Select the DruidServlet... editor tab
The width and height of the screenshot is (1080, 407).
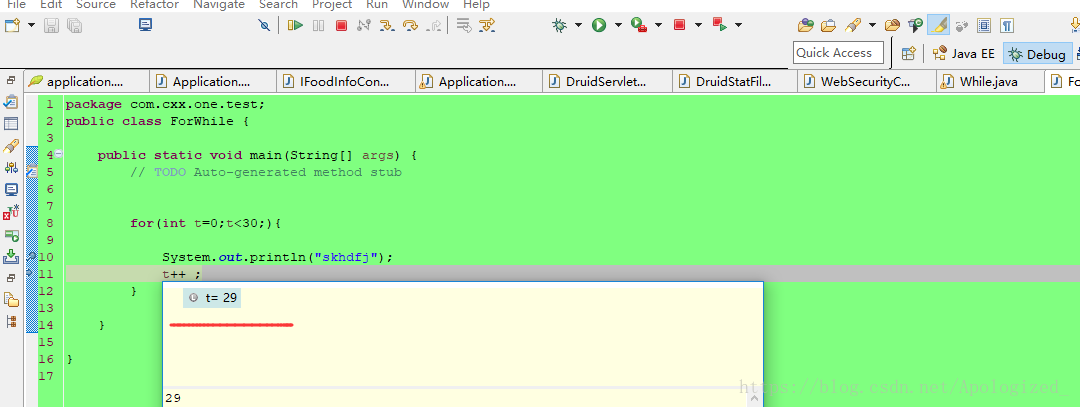606,81
